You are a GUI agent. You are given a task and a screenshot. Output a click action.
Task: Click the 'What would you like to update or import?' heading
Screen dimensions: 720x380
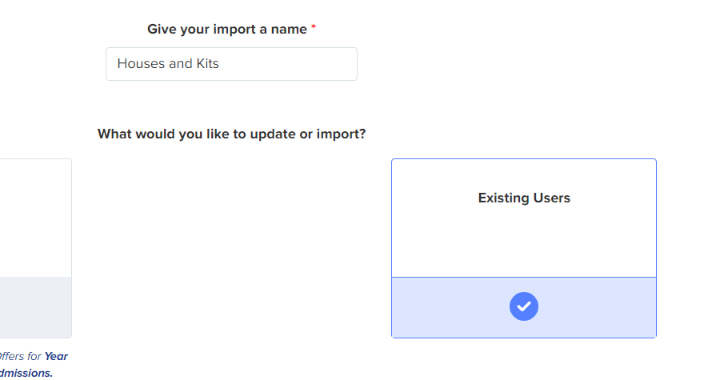click(231, 134)
